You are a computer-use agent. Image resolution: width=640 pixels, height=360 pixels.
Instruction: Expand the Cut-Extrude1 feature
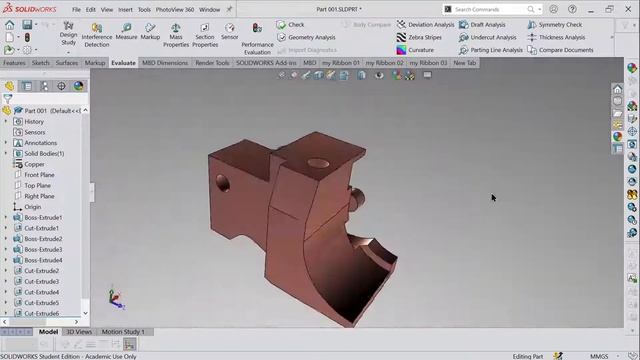pos(6,228)
